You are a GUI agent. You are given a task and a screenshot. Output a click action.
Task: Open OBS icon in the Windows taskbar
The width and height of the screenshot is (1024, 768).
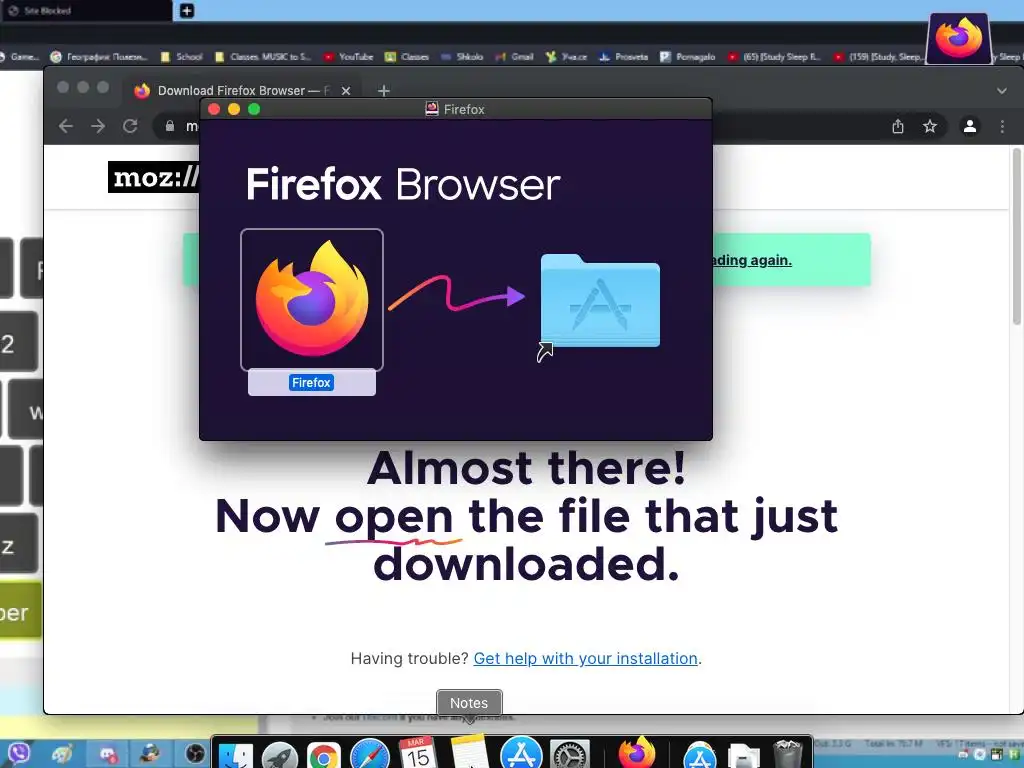click(x=194, y=754)
